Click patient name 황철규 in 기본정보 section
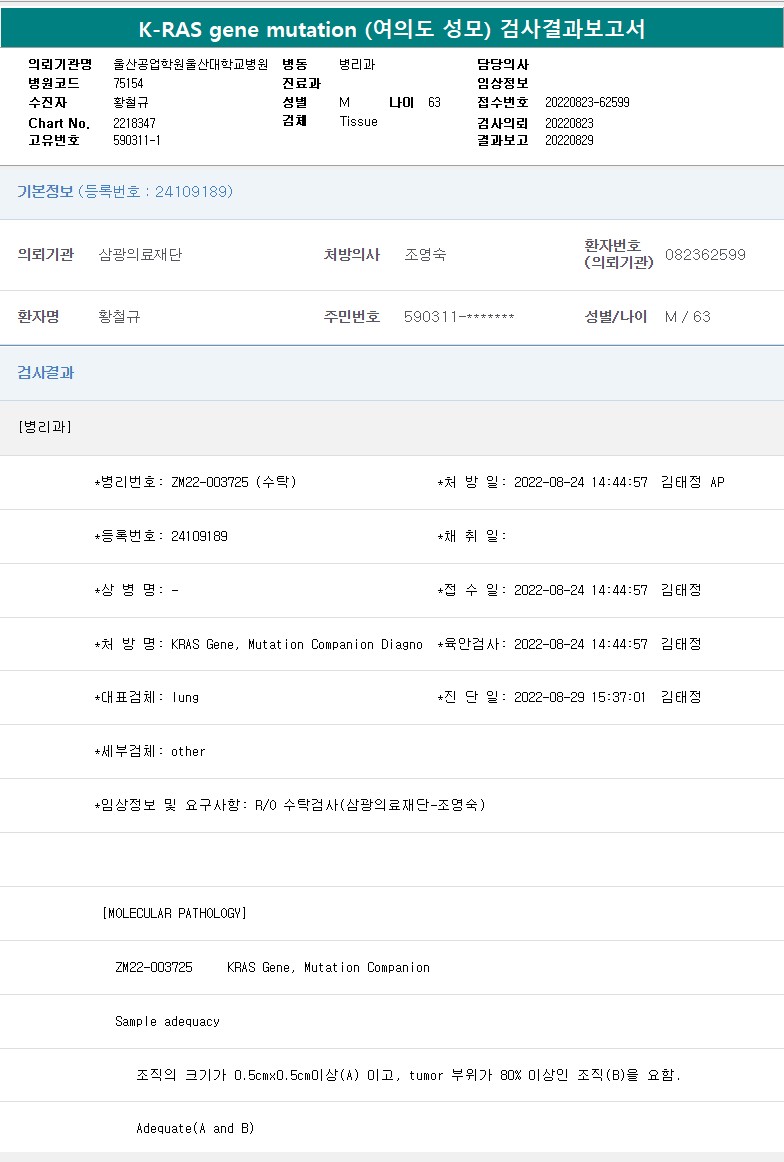 (119, 316)
